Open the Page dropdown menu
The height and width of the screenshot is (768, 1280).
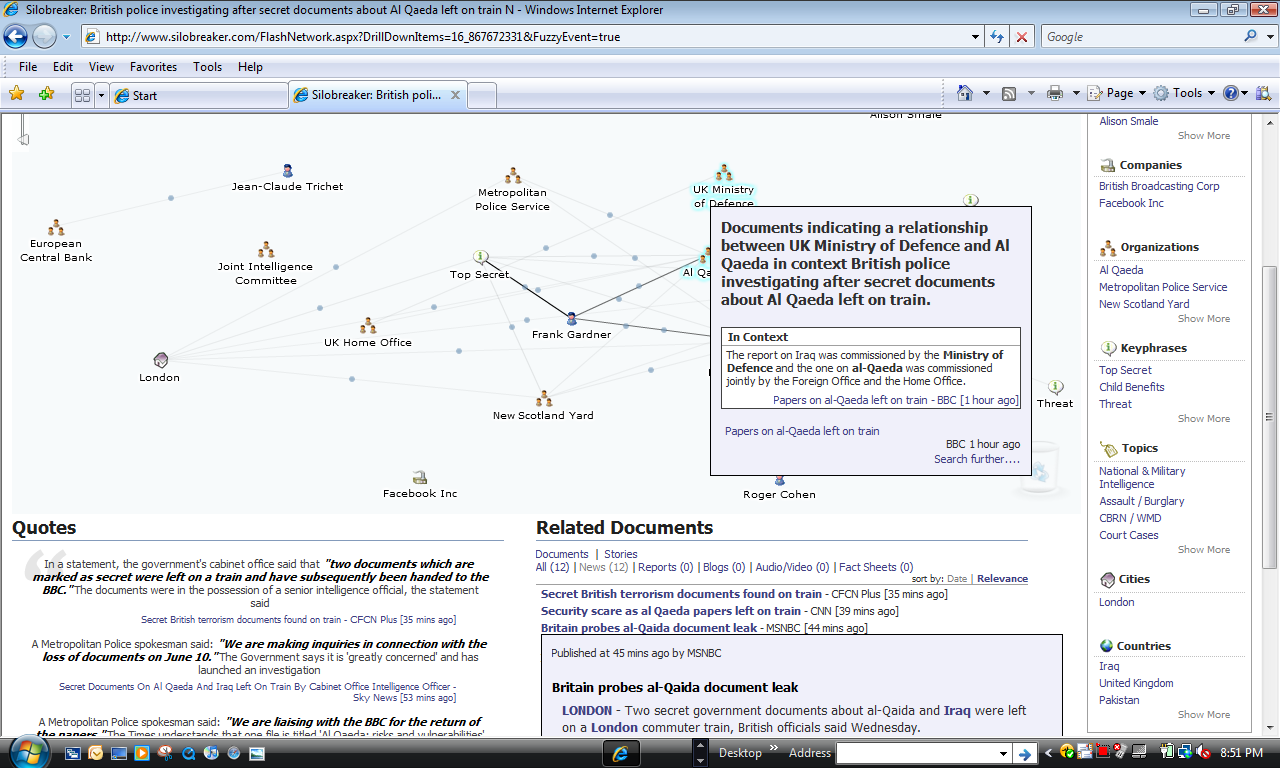coord(1118,93)
